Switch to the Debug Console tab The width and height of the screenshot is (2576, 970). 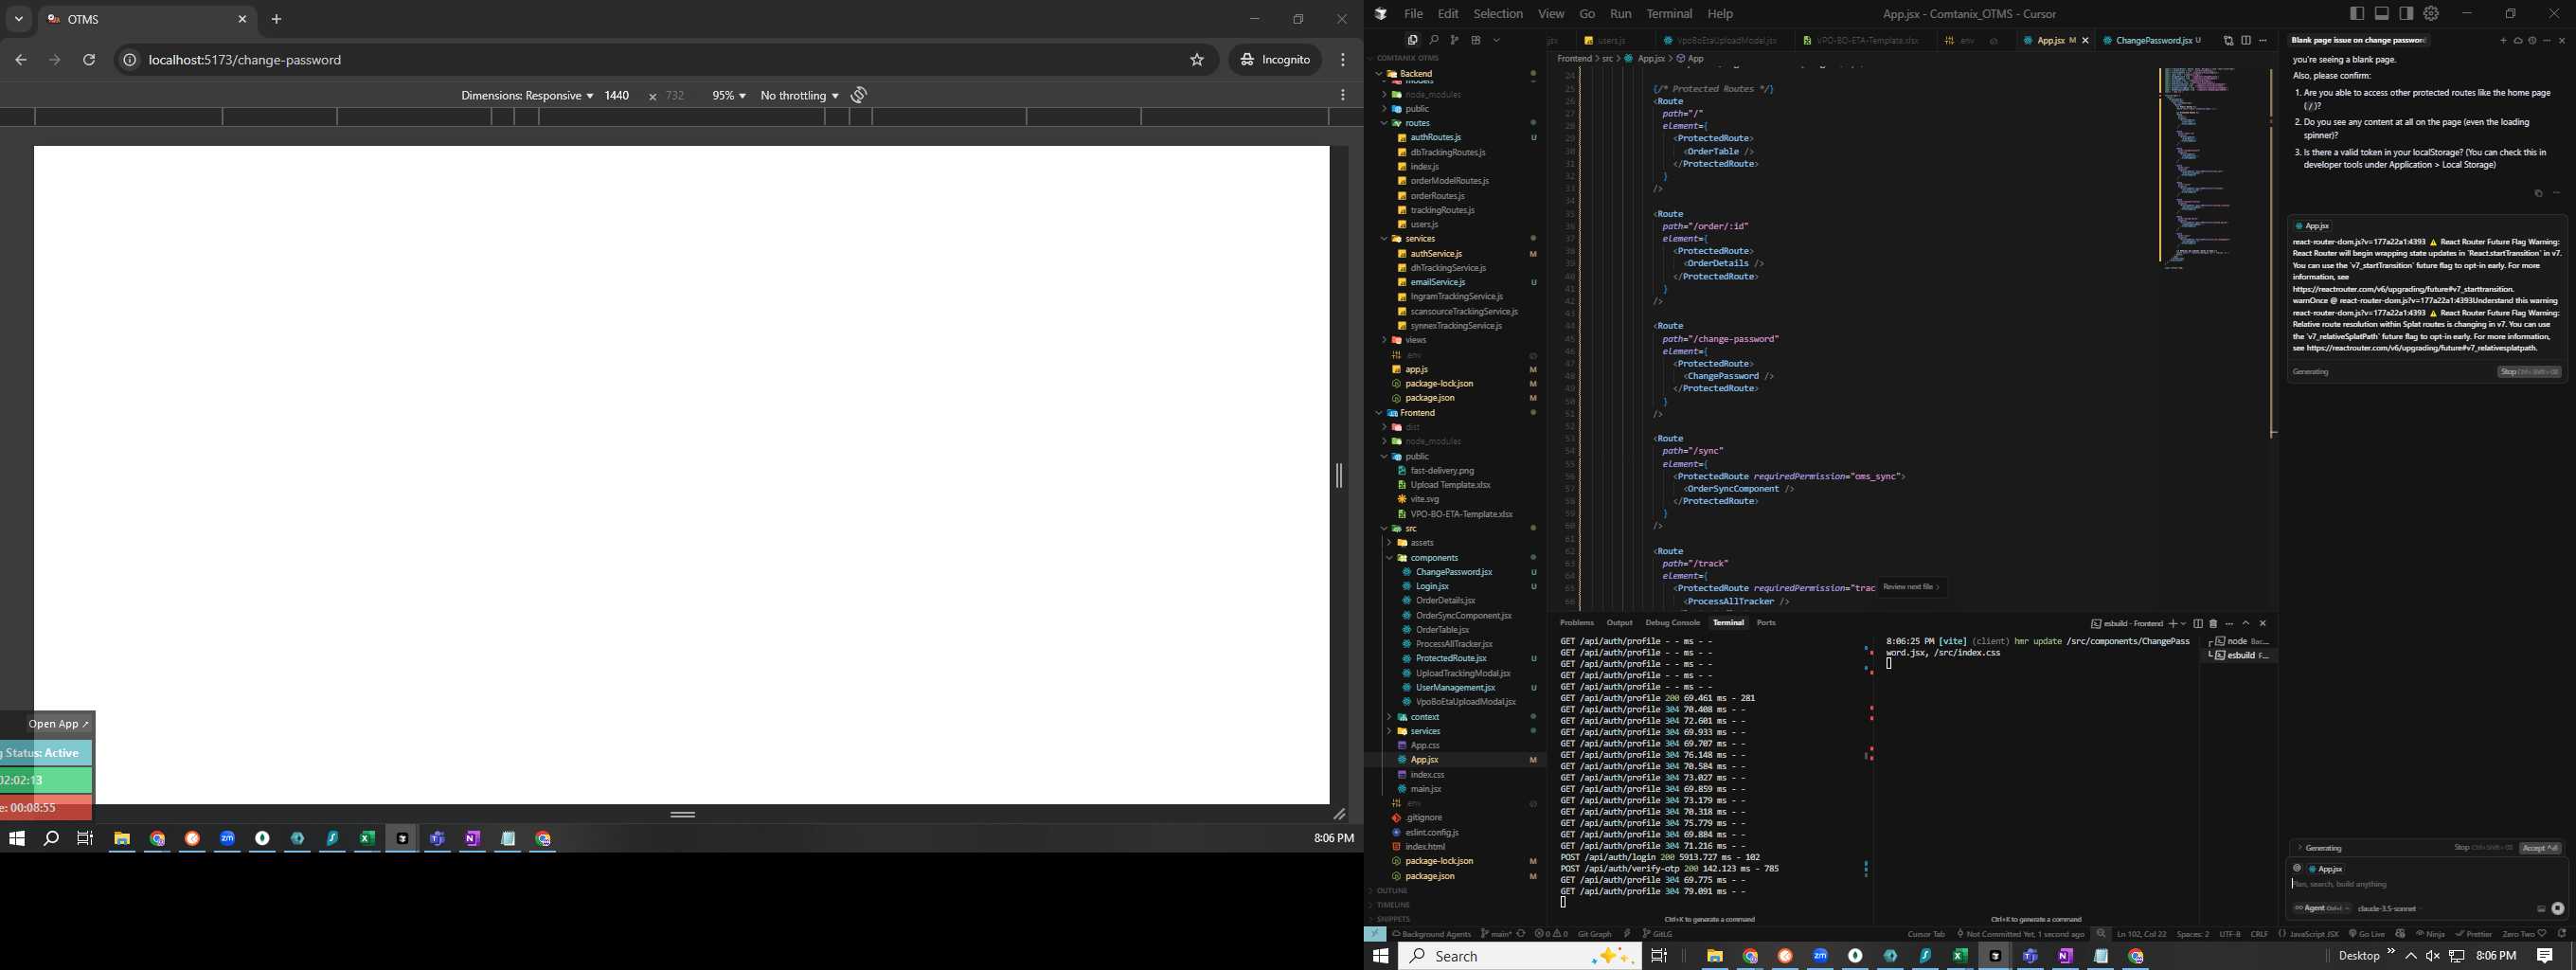pyautogui.click(x=1672, y=623)
